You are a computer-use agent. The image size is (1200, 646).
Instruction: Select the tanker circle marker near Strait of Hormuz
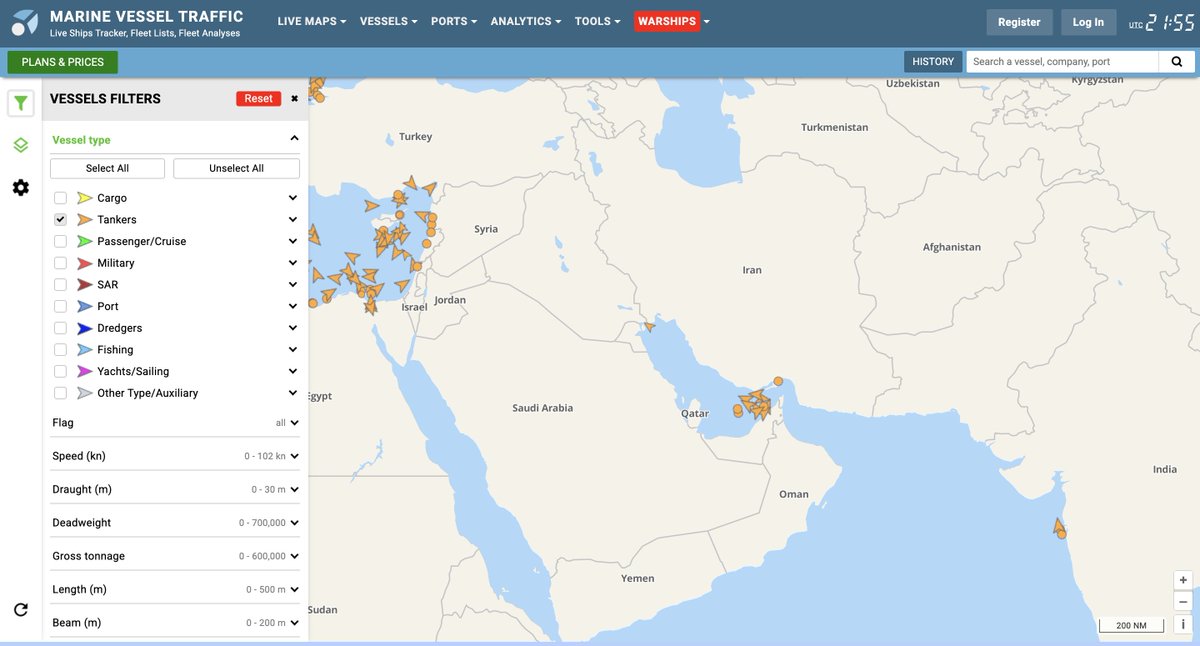[x=778, y=381]
